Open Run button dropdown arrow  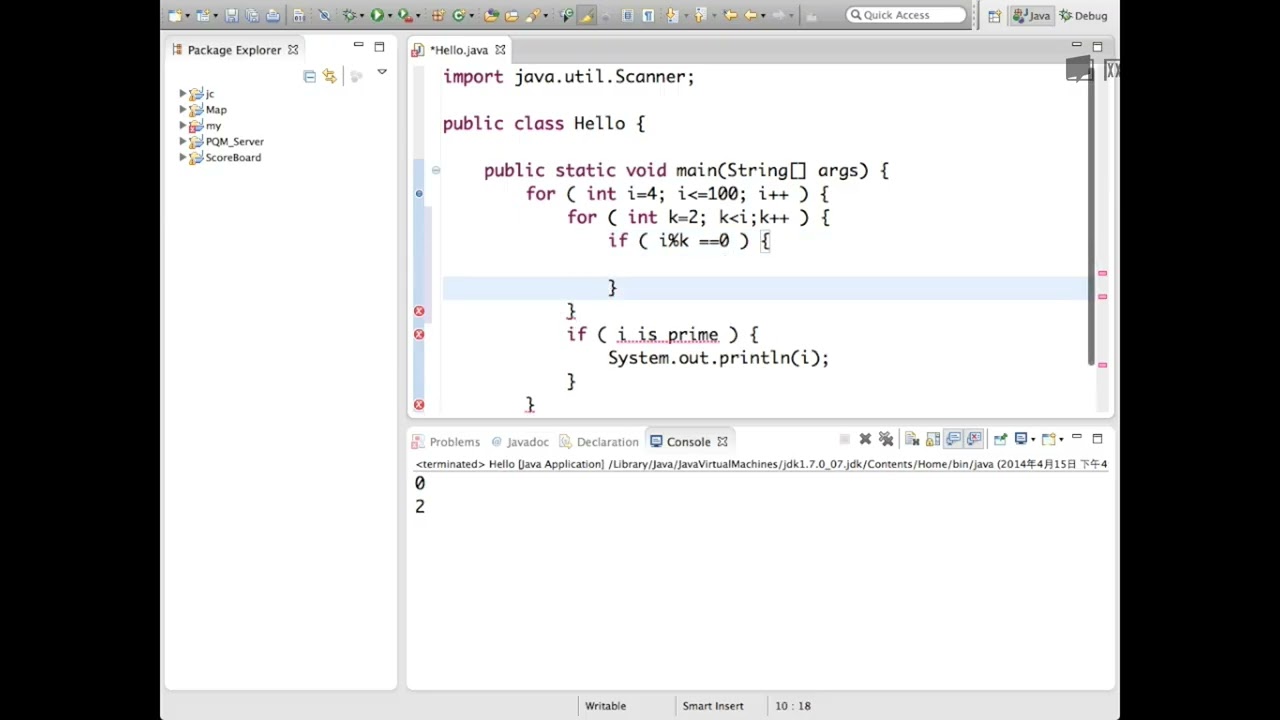pyautogui.click(x=389, y=15)
